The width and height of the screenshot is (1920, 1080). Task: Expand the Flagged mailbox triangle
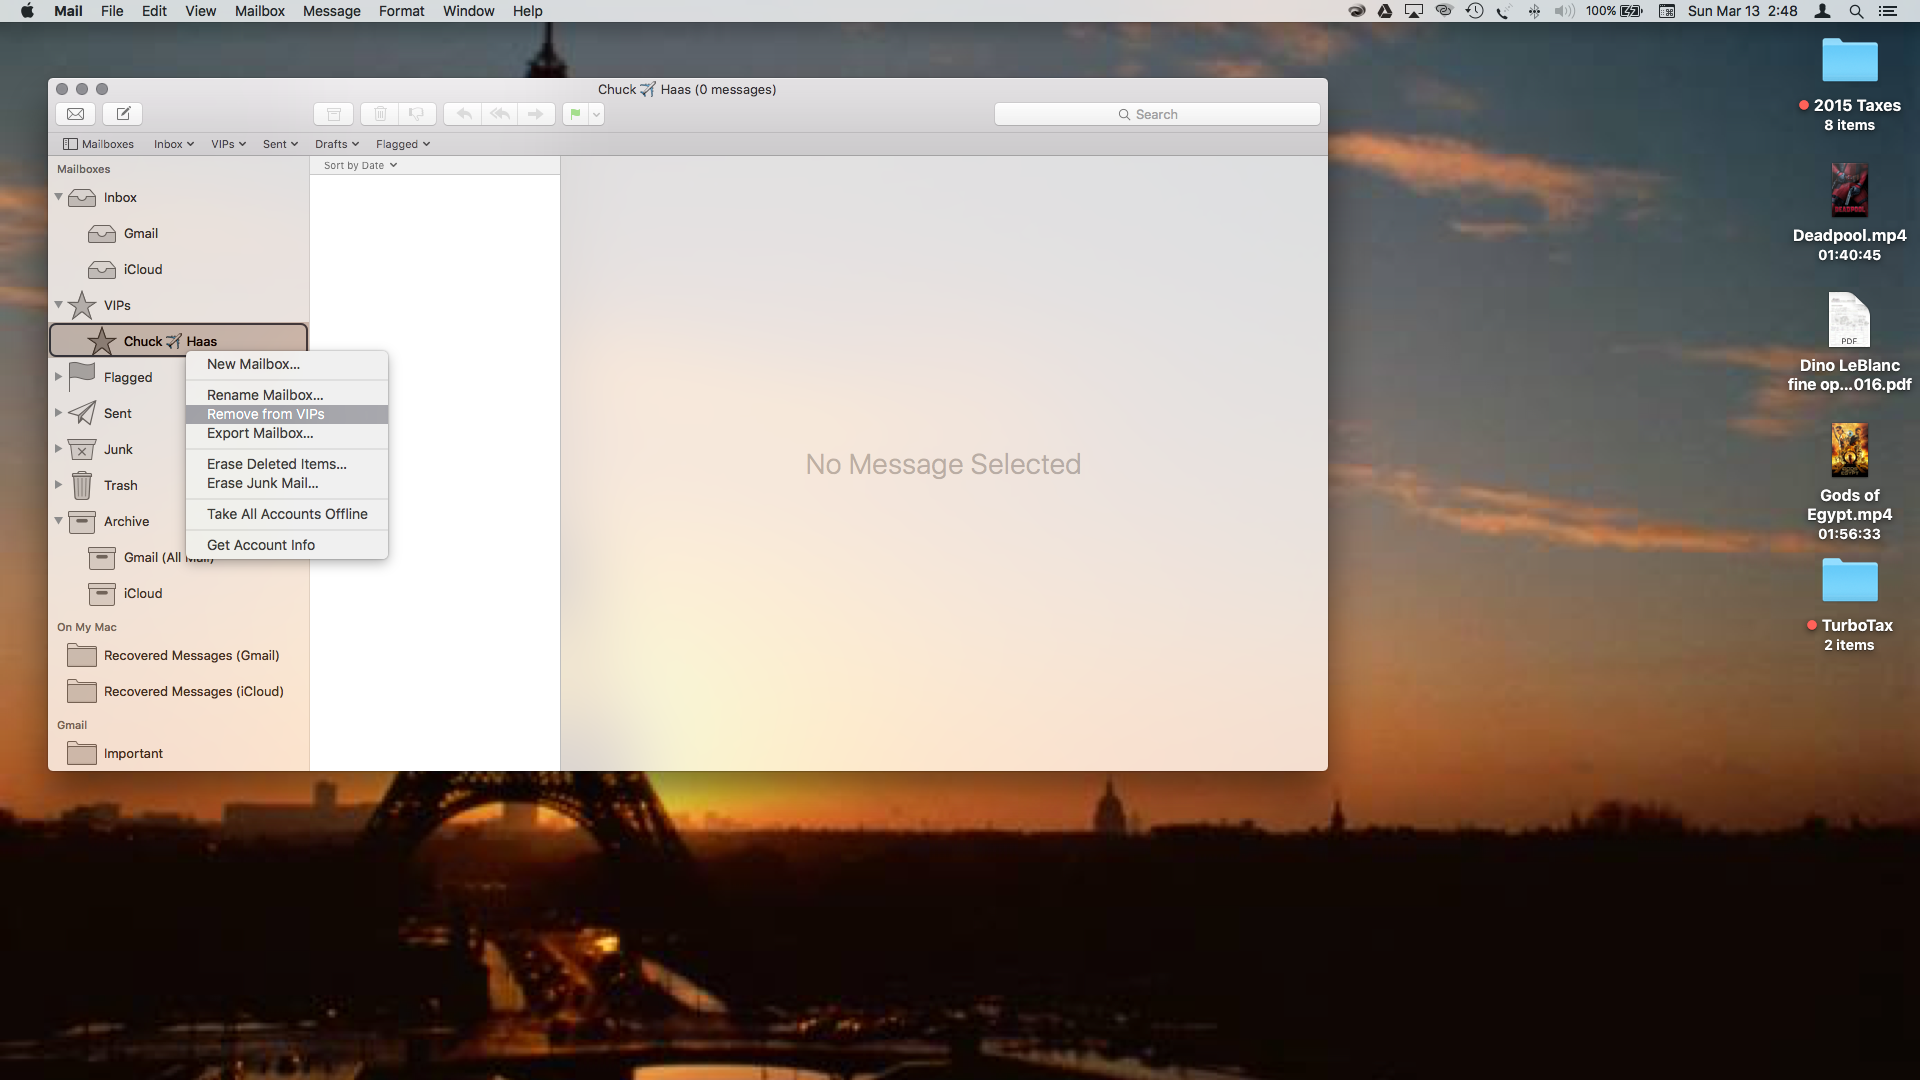point(58,377)
